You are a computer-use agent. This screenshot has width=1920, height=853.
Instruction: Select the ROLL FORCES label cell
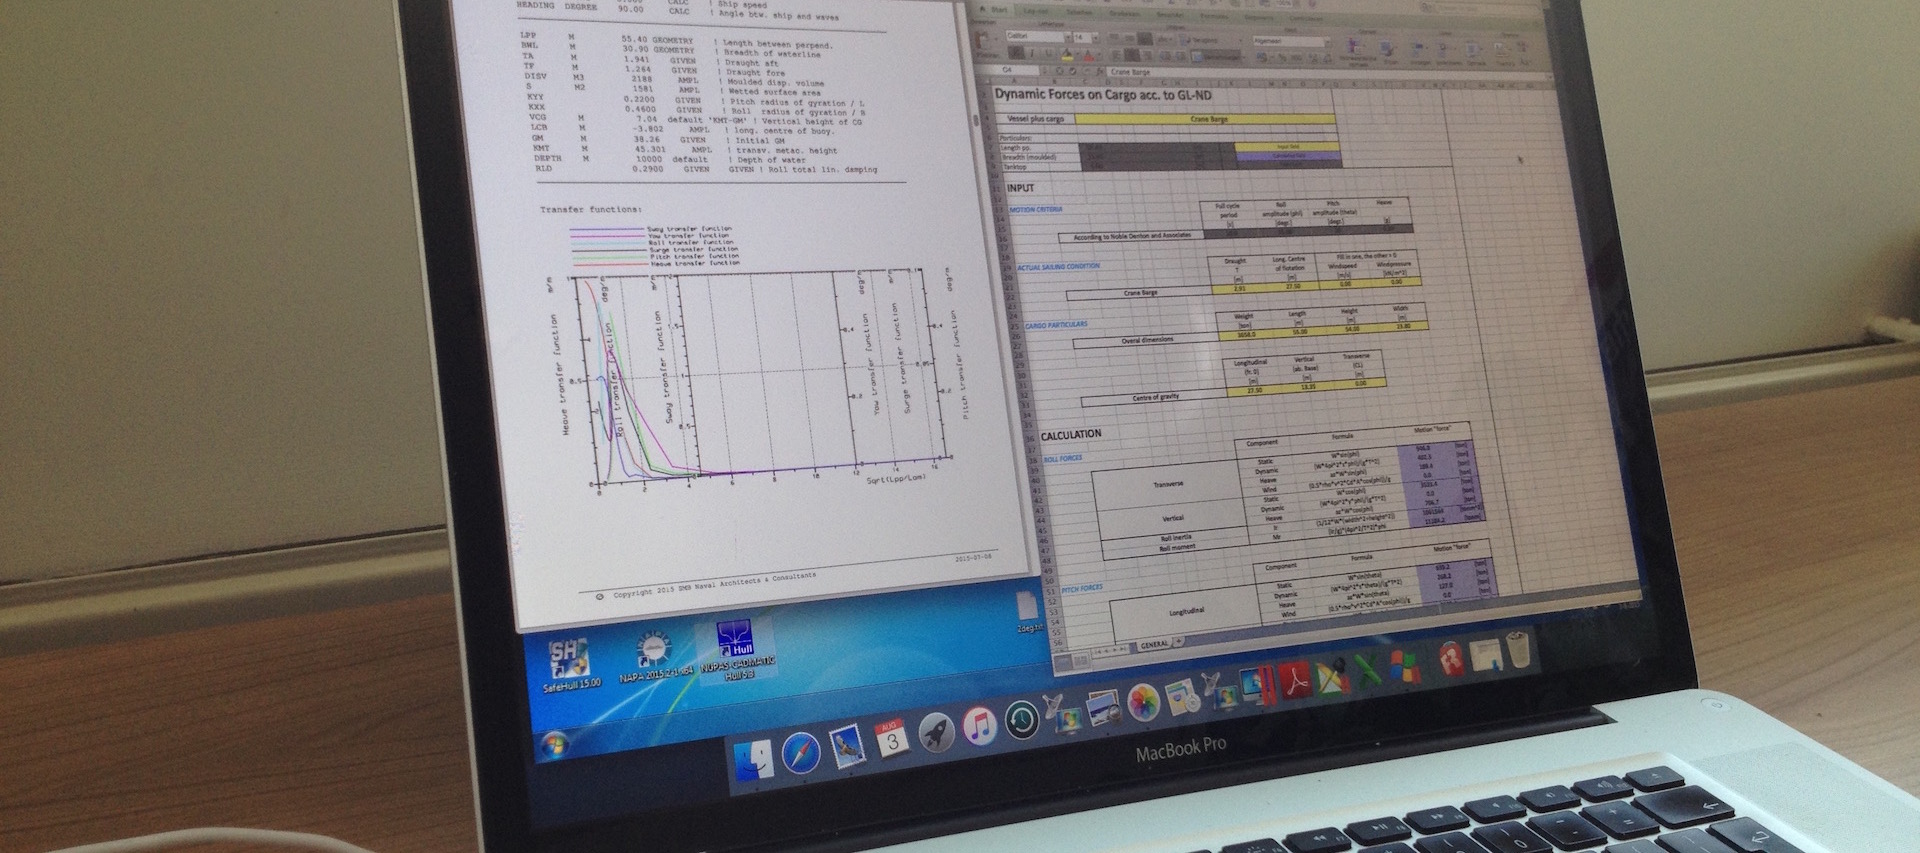pyautogui.click(x=1063, y=458)
